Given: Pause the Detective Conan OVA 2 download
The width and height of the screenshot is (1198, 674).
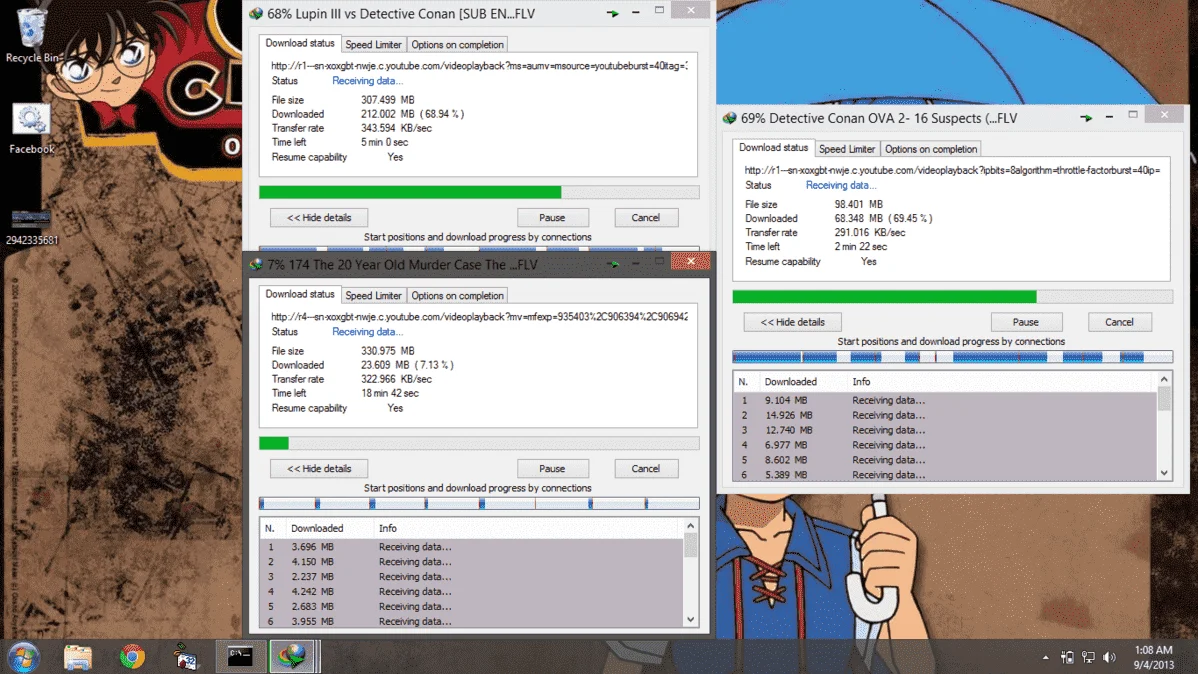Looking at the screenshot, I should click(1026, 322).
